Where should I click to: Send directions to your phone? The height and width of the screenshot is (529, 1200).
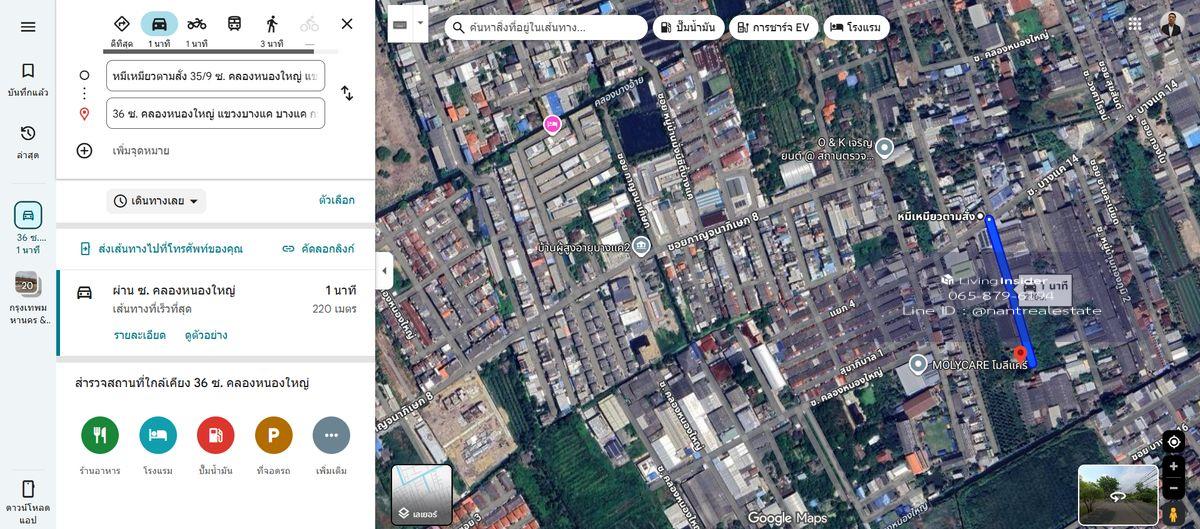coord(161,249)
